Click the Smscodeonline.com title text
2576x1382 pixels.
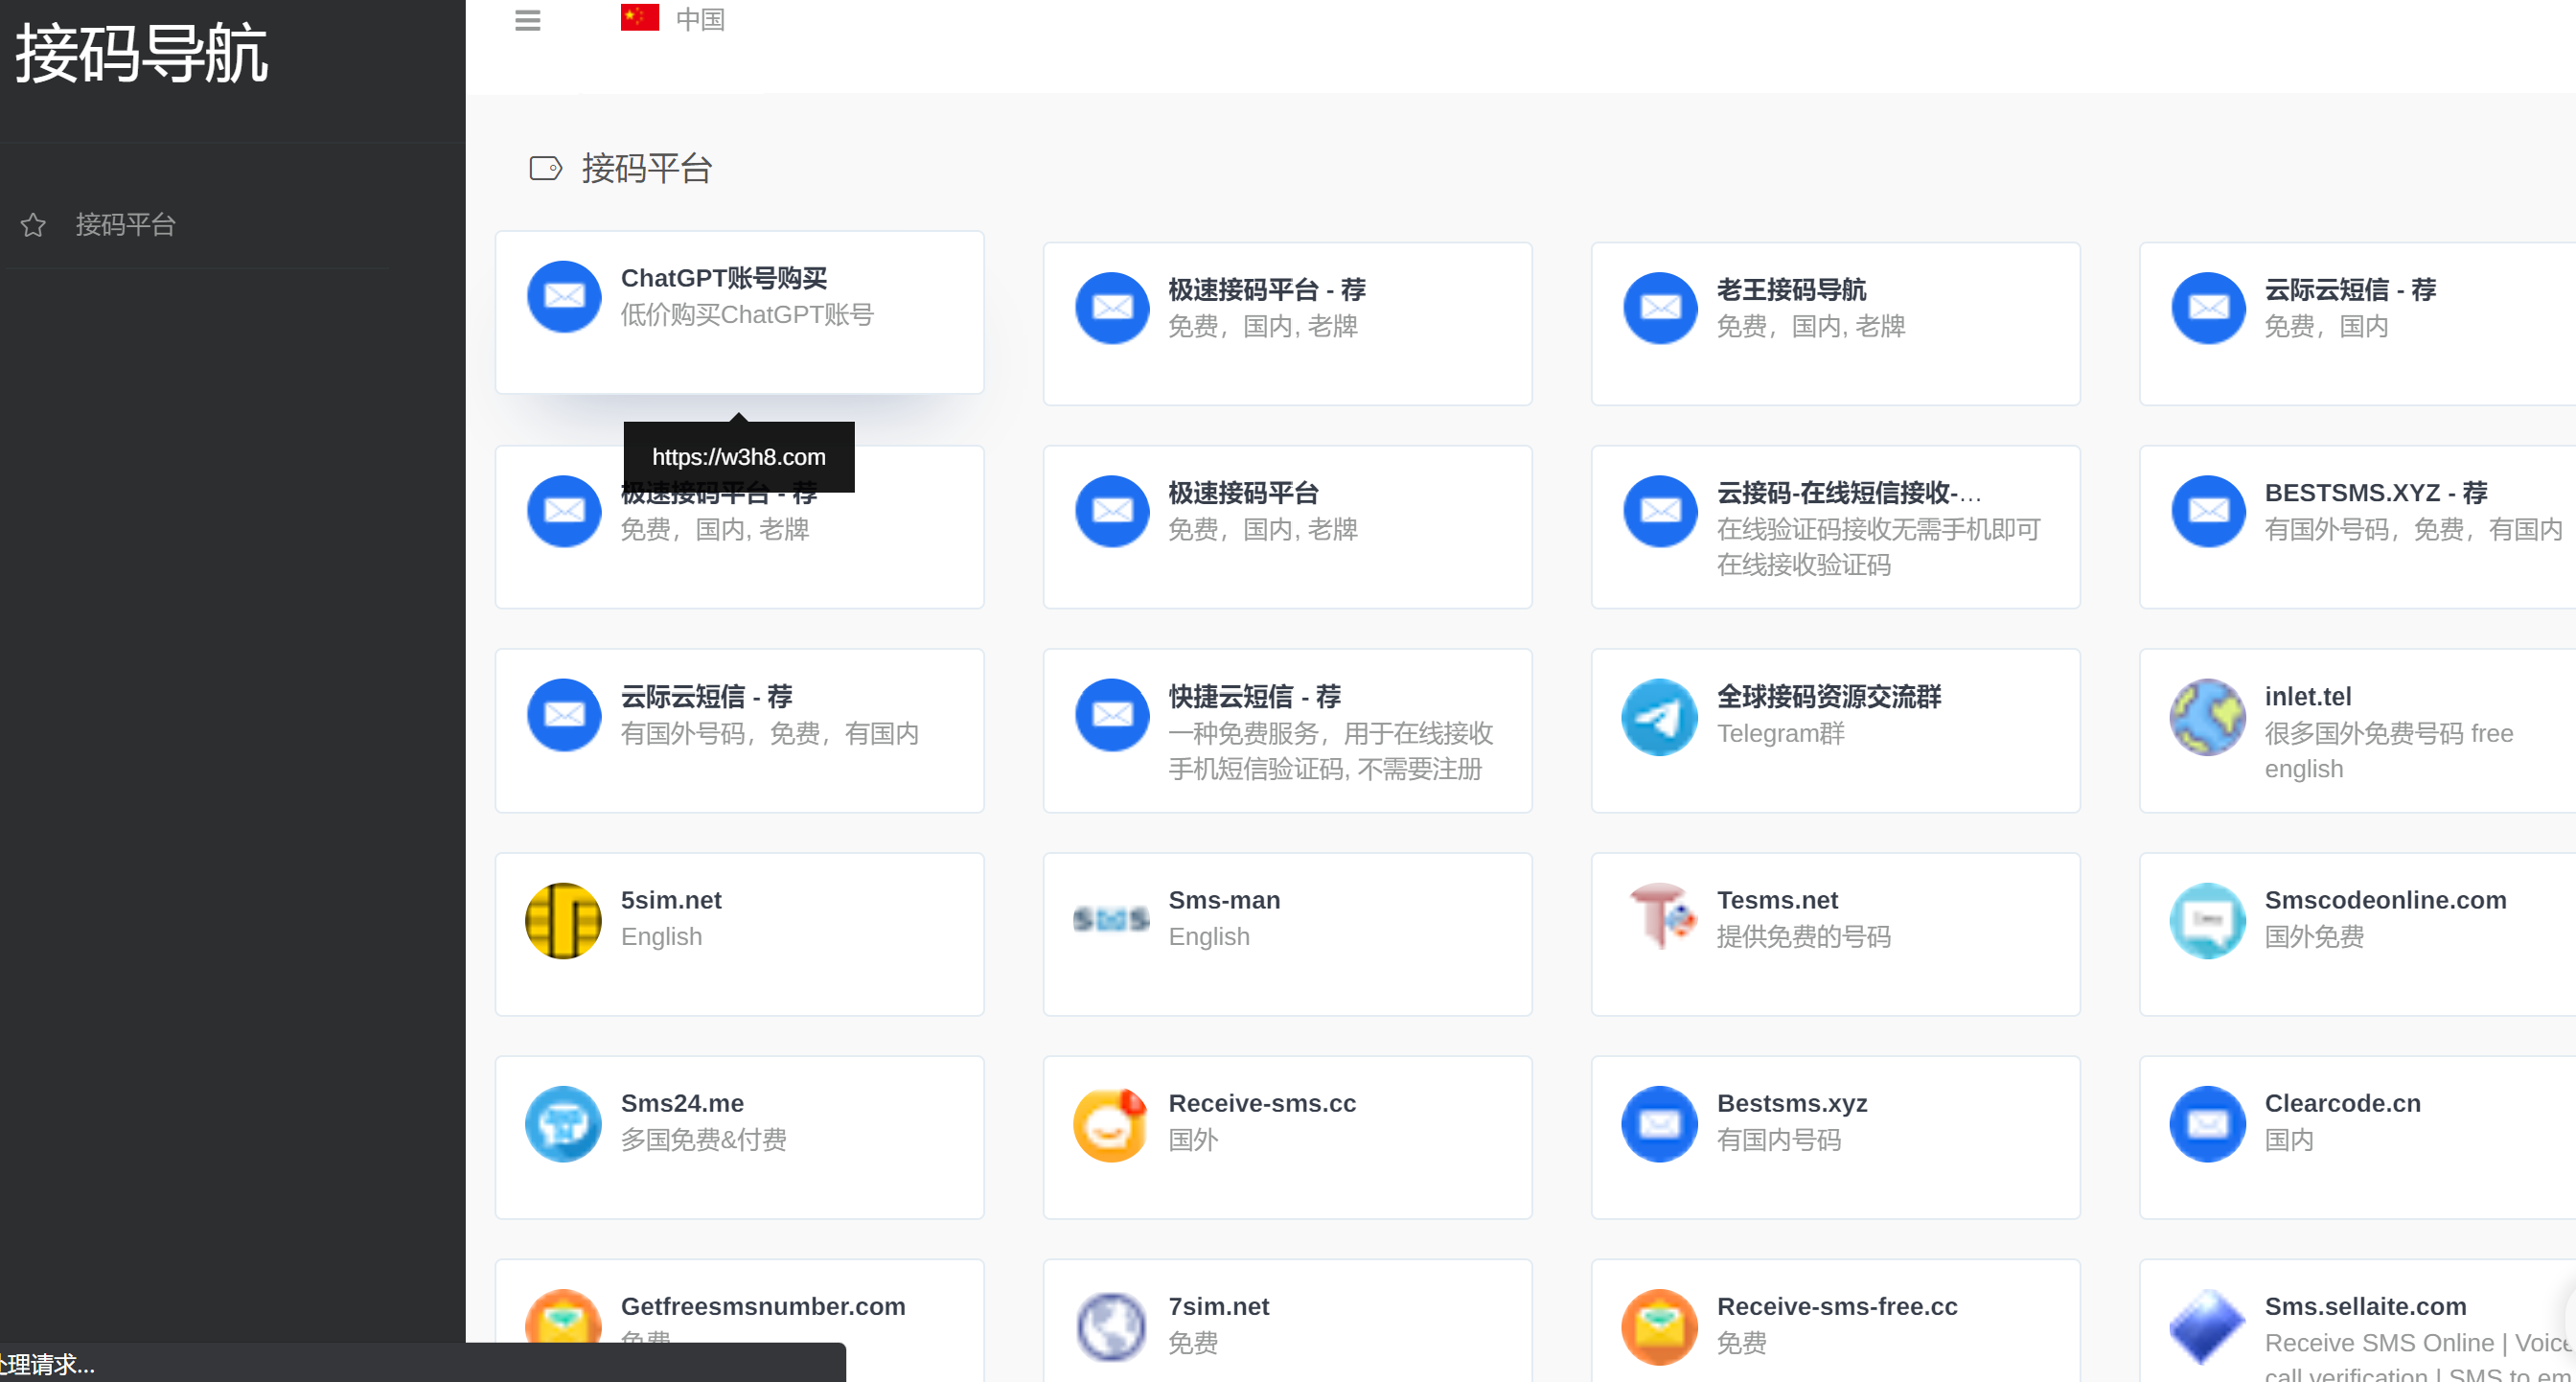pyautogui.click(x=2385, y=900)
